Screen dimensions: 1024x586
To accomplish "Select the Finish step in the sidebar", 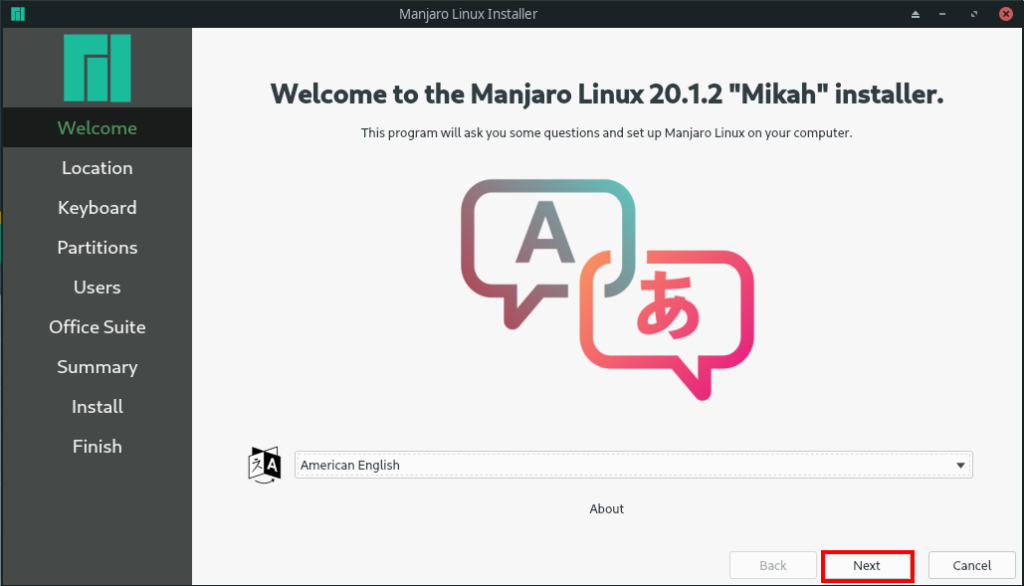I will click(97, 446).
